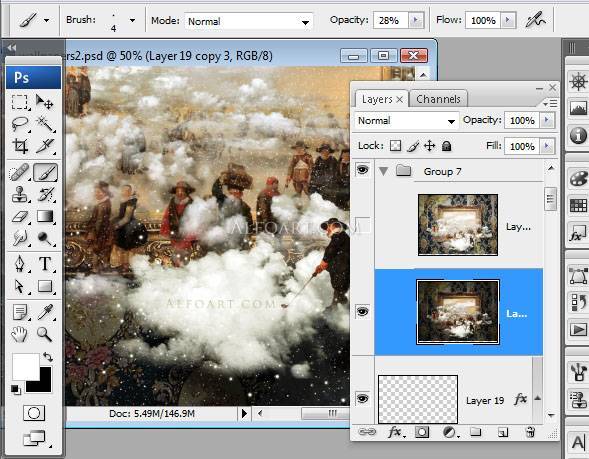Hide Layer 19 visibility eye
This screenshot has height=459, width=589.
coord(362,398)
